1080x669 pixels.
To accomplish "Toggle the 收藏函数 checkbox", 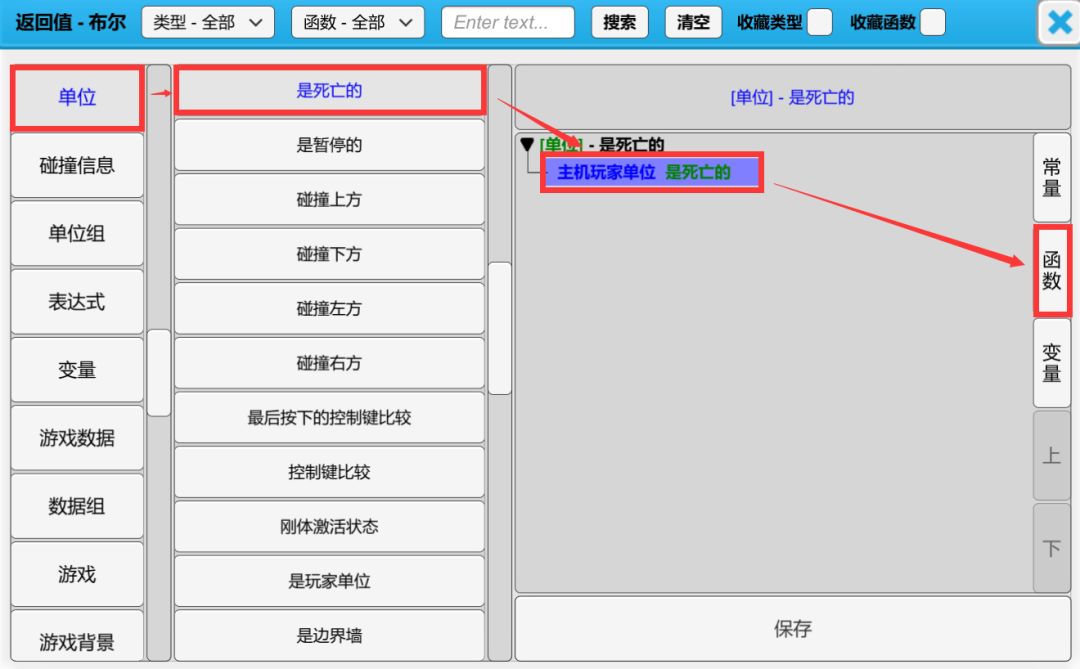I will [x=932, y=22].
